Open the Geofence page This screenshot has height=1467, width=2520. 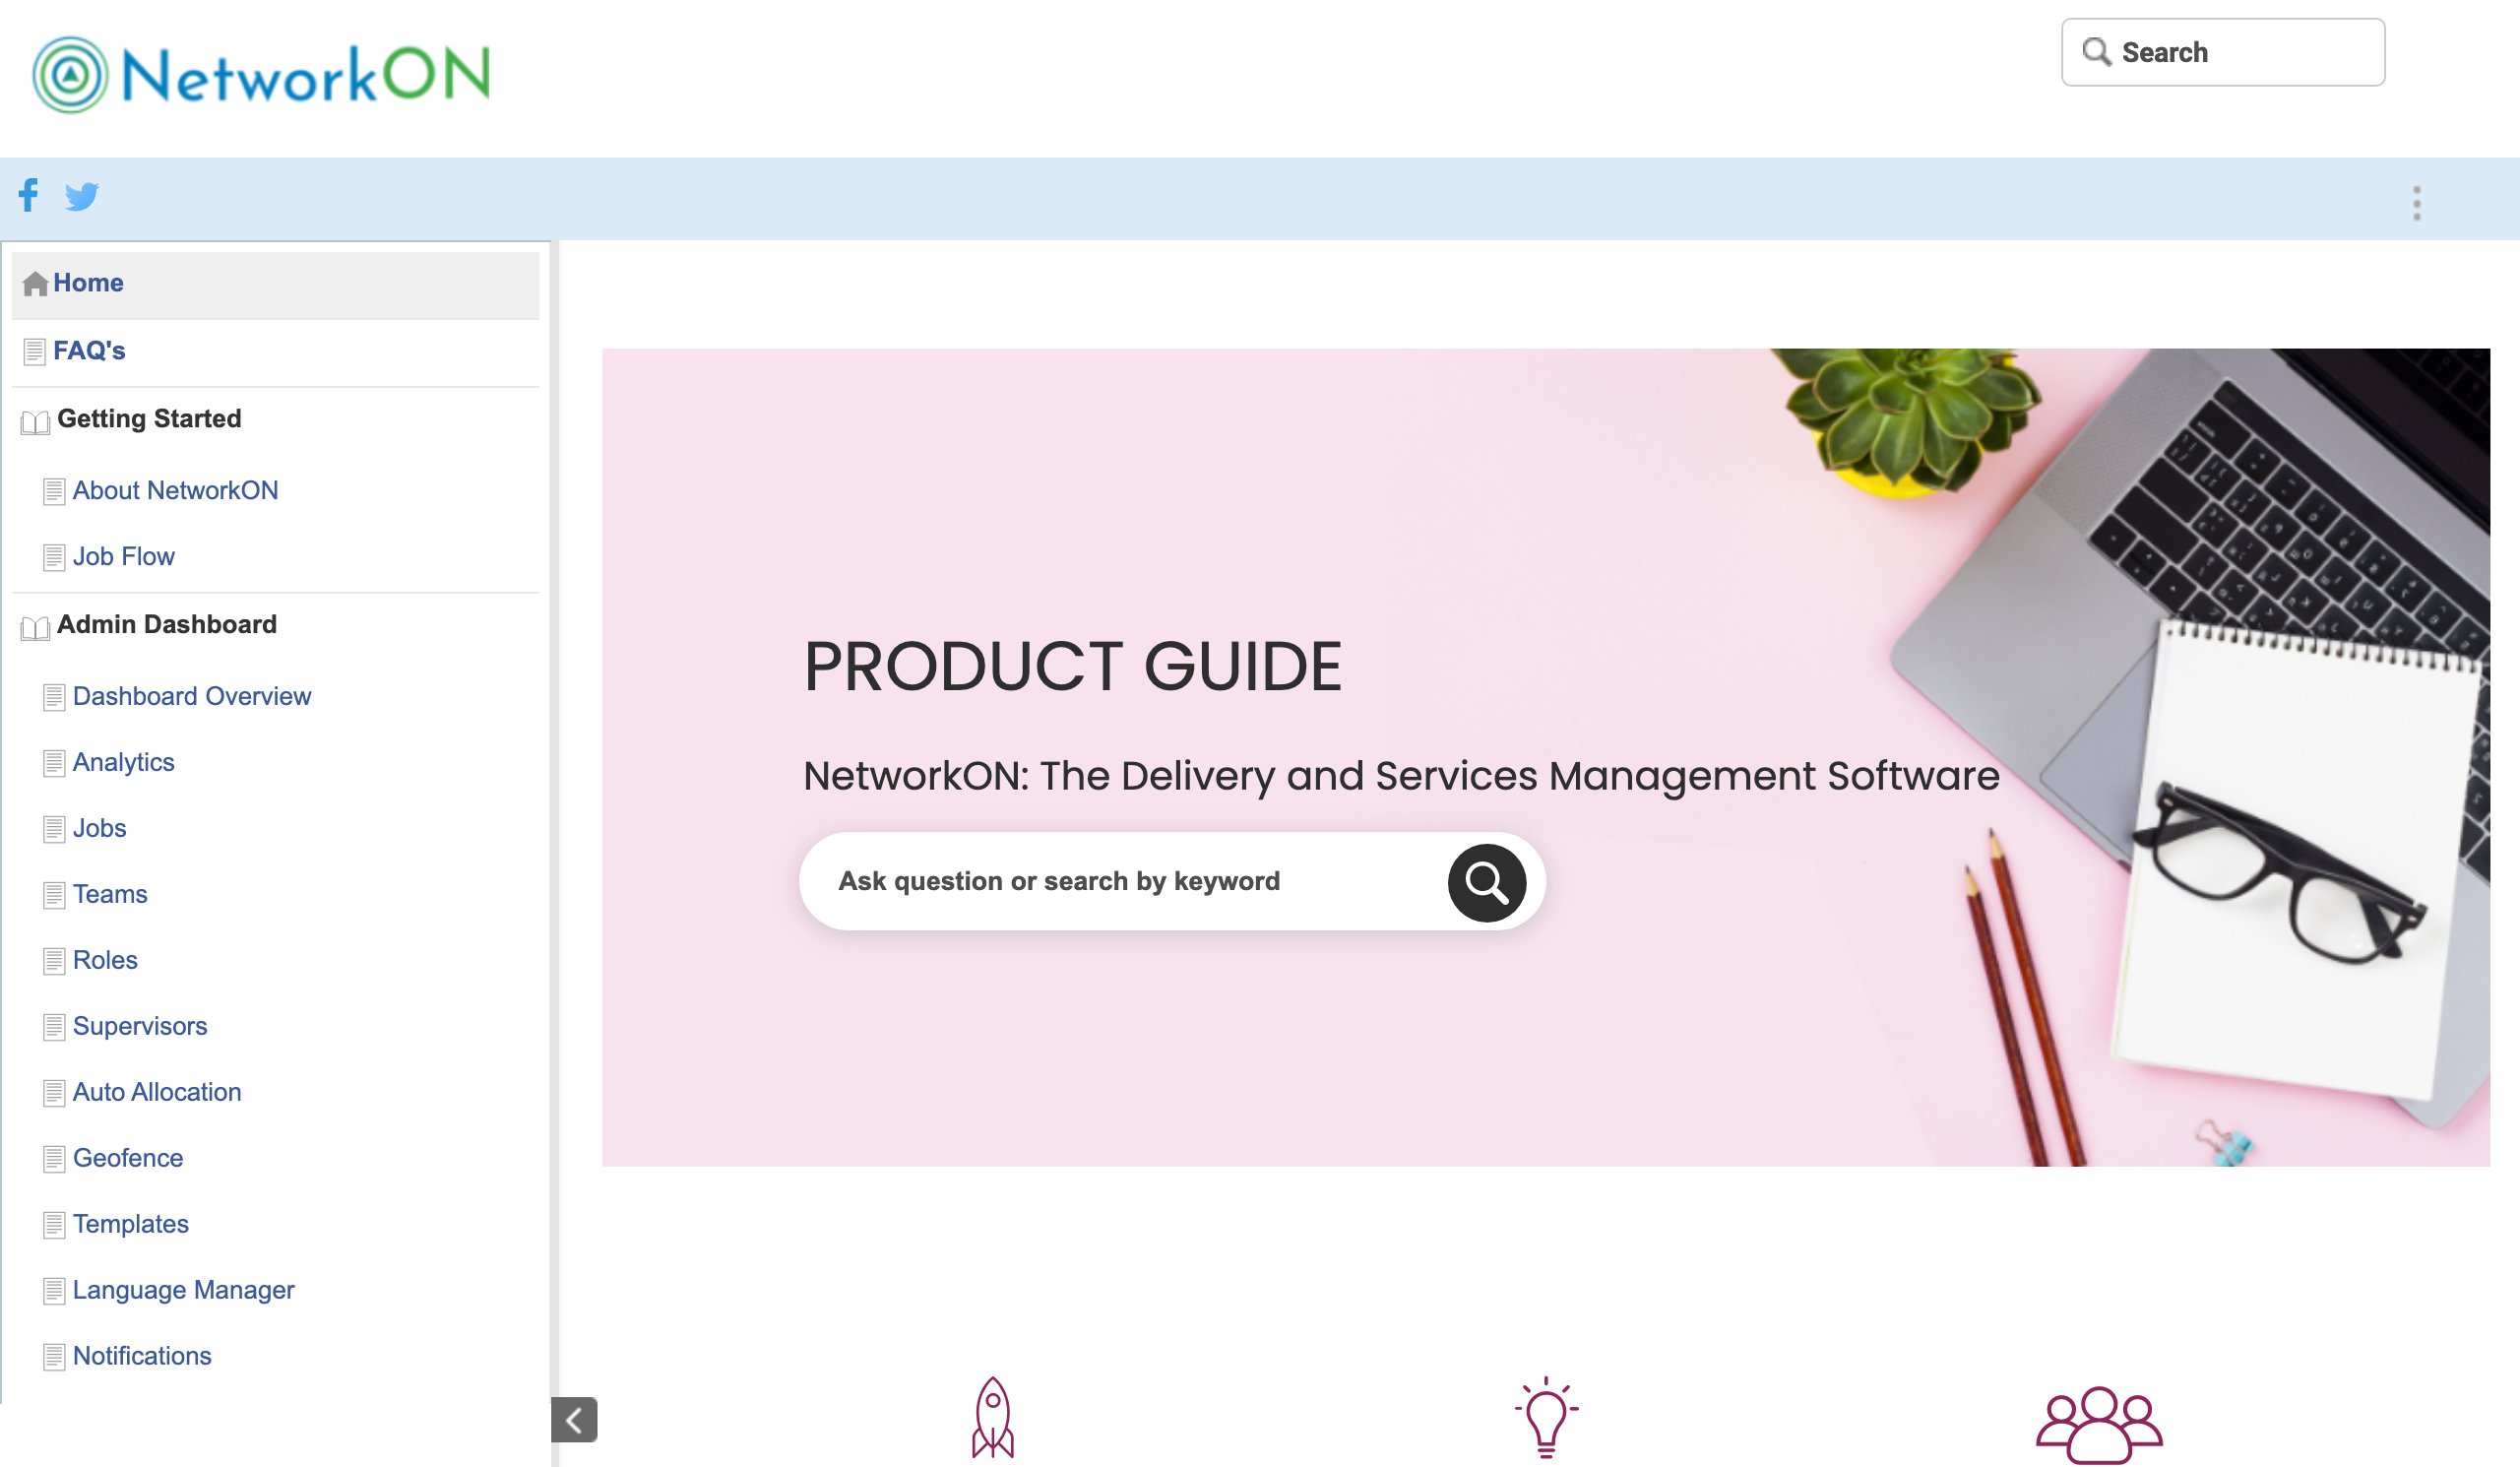128,1159
